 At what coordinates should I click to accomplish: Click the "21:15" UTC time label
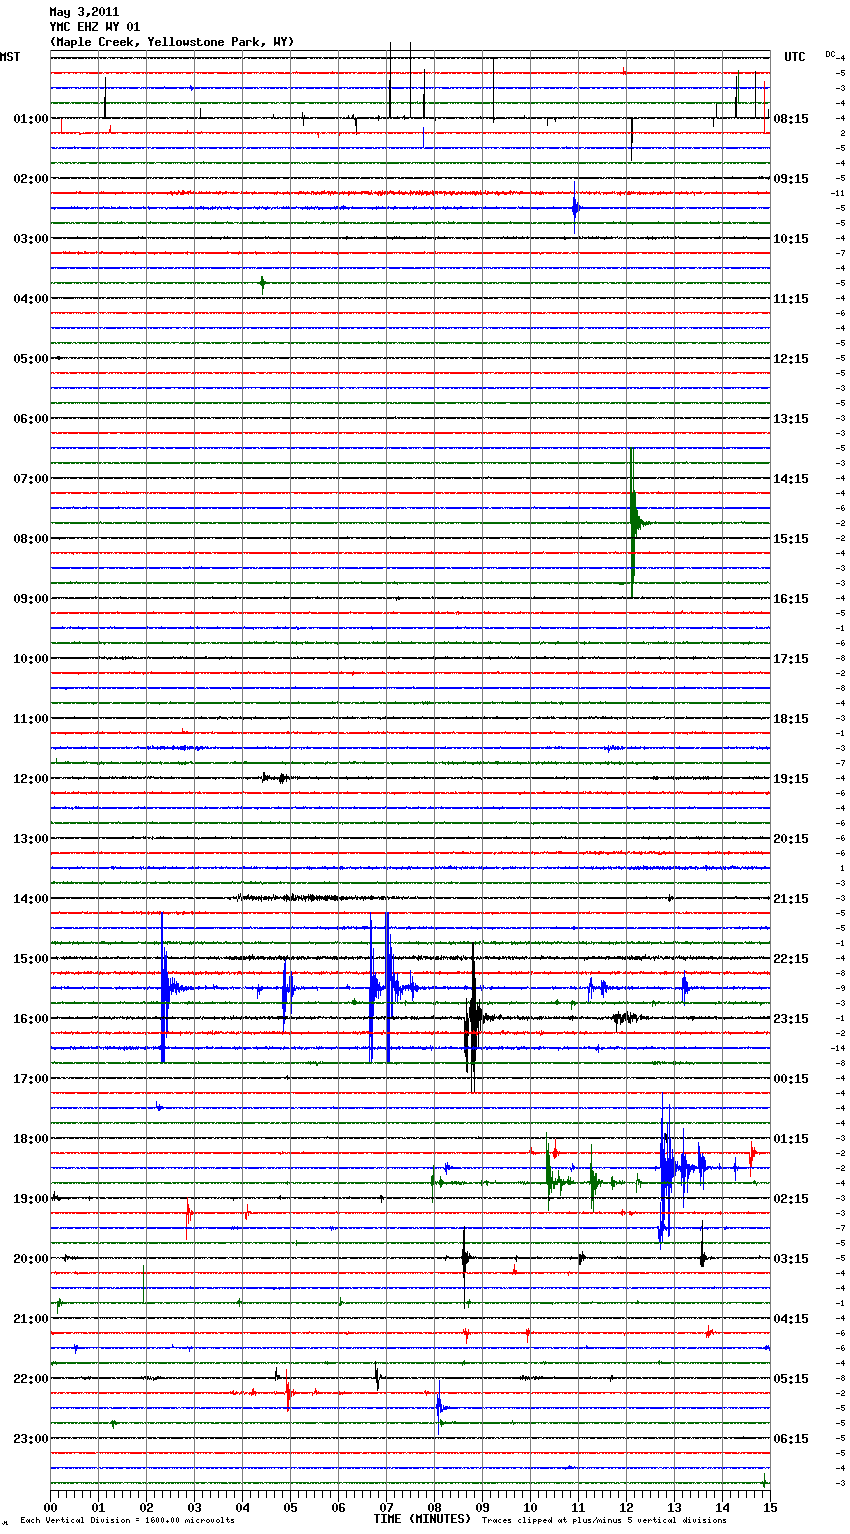[791, 899]
